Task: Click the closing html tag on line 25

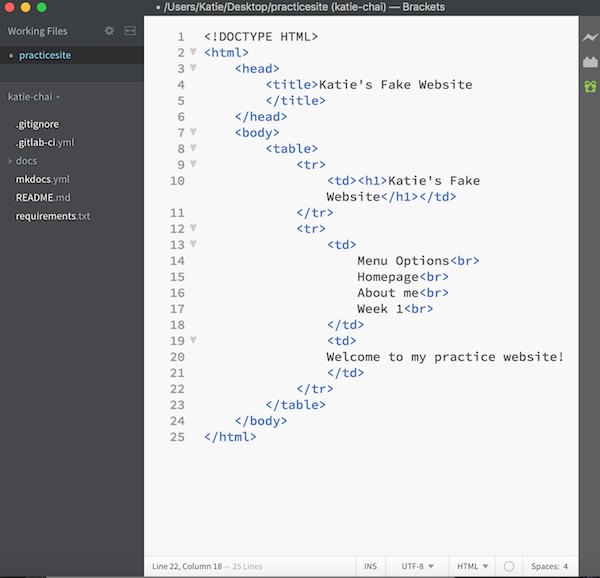Action: 230,437
